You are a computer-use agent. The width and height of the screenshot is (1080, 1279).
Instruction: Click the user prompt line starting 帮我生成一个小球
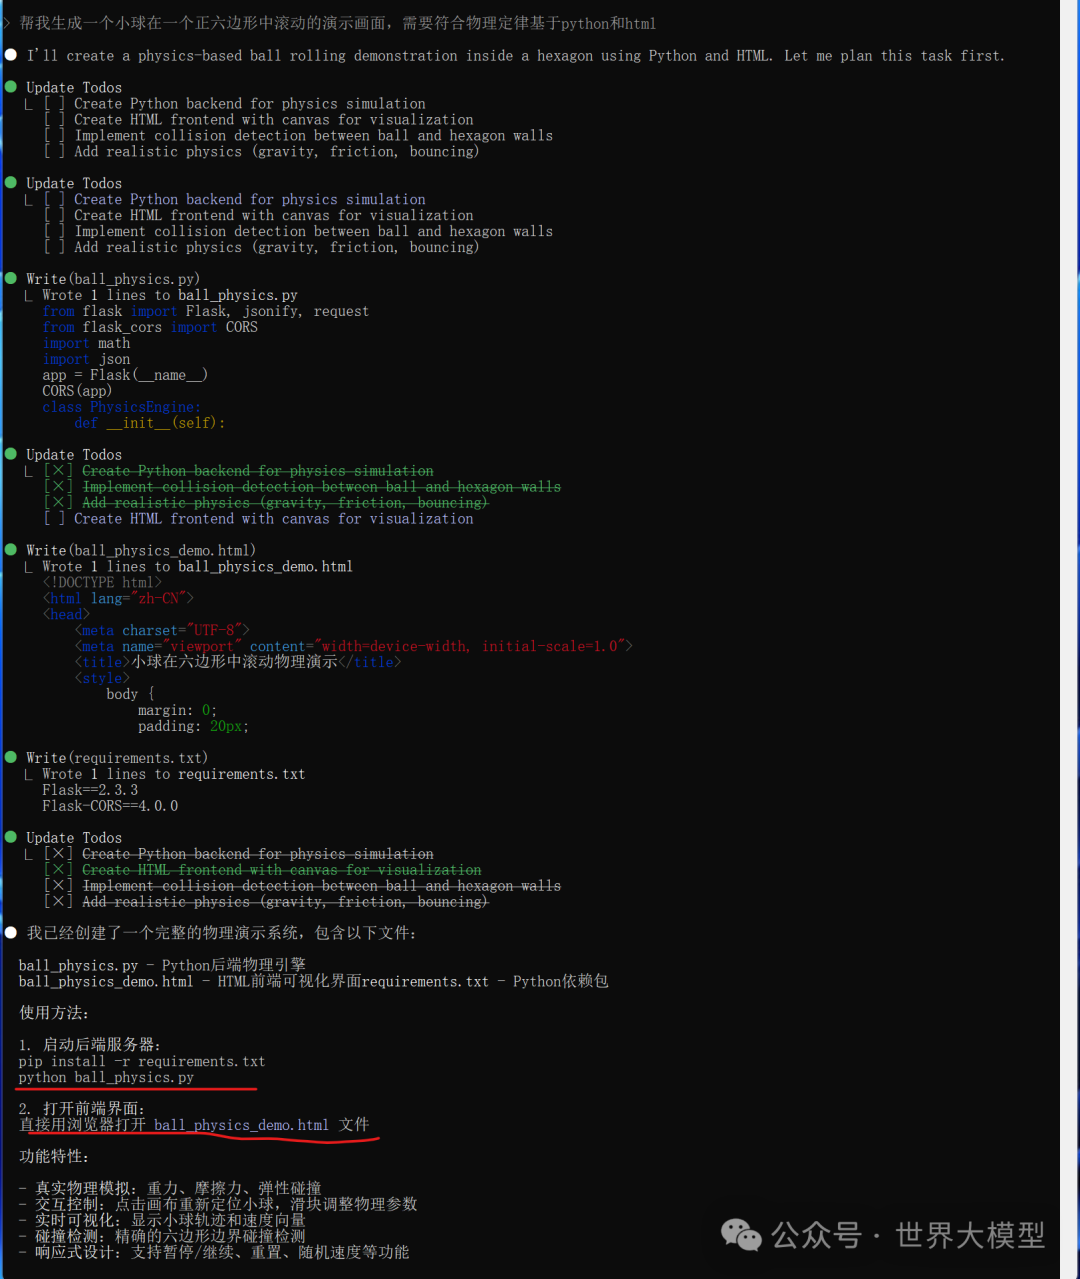point(338,23)
